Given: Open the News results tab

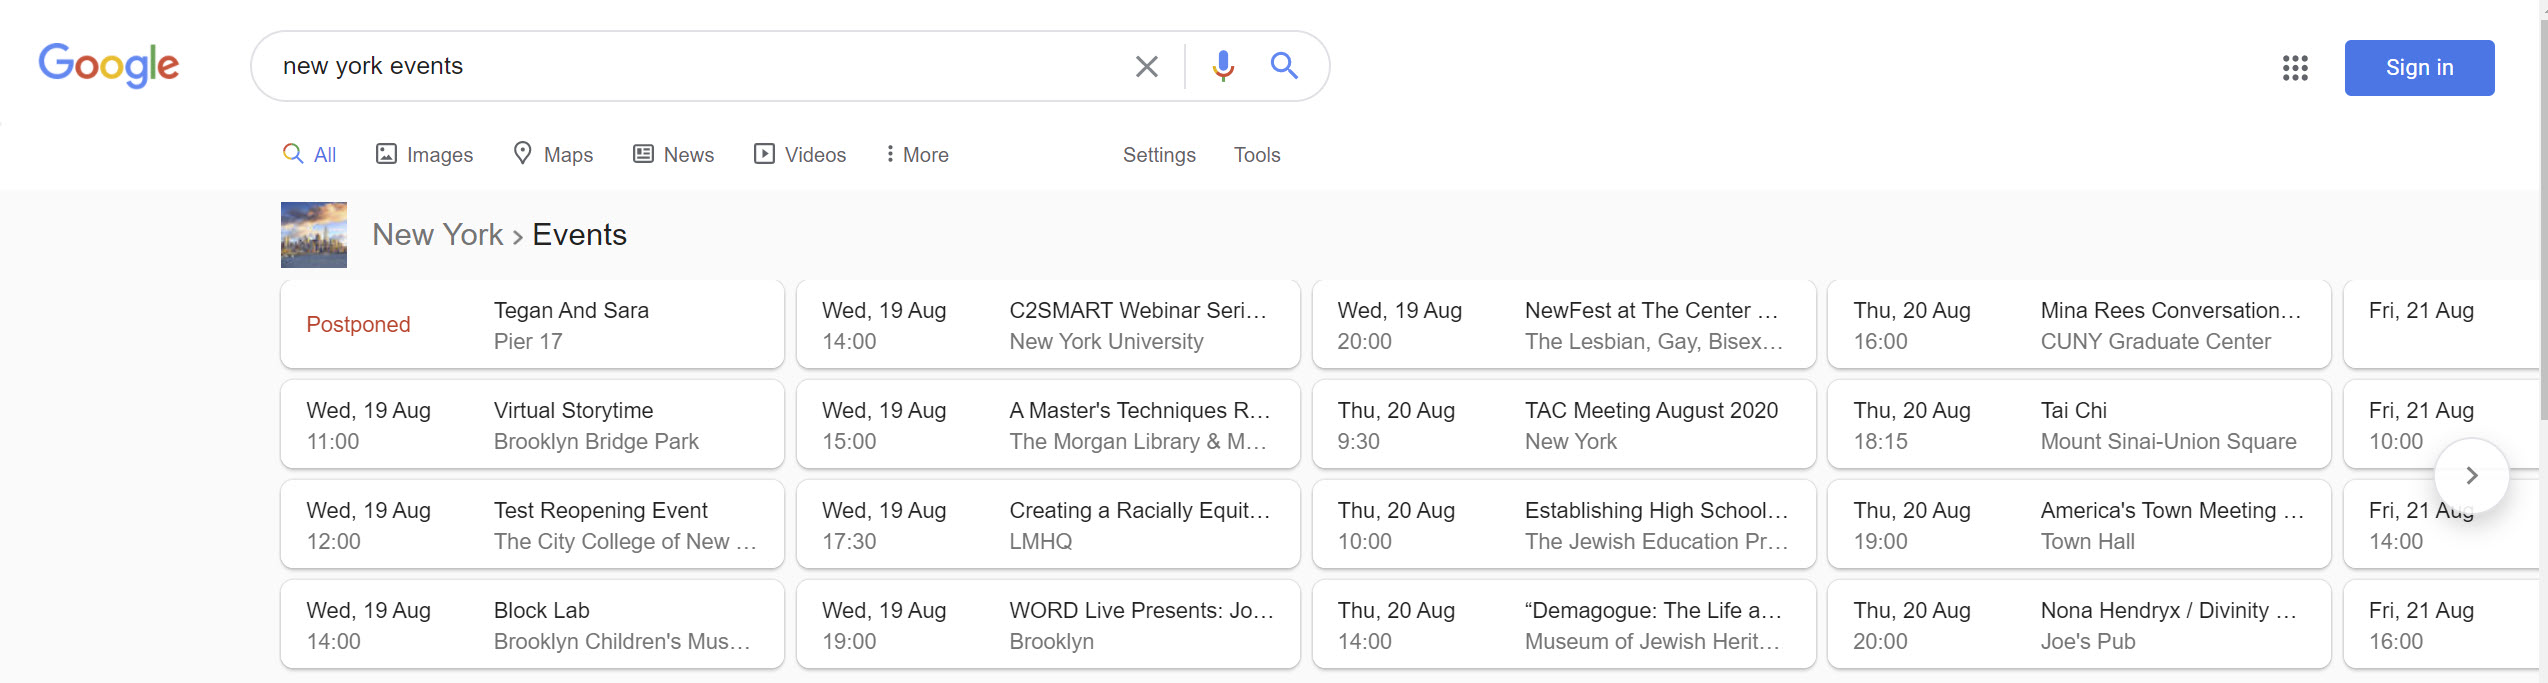Looking at the screenshot, I should [x=674, y=155].
